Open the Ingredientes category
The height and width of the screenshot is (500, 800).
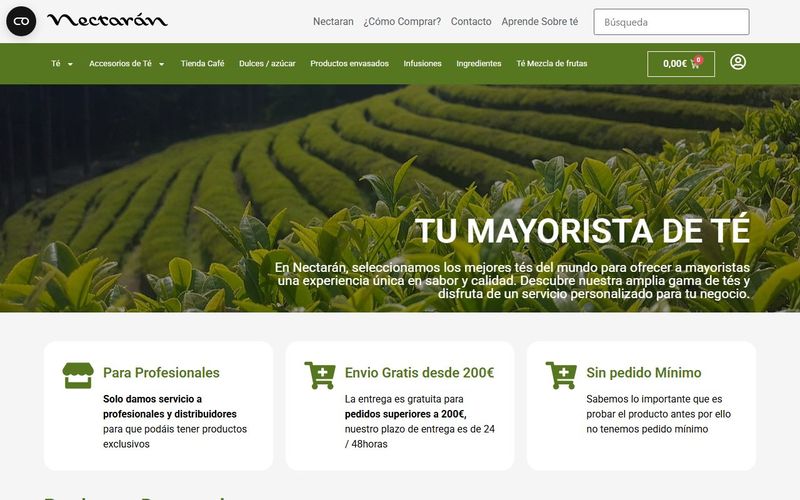(x=479, y=64)
